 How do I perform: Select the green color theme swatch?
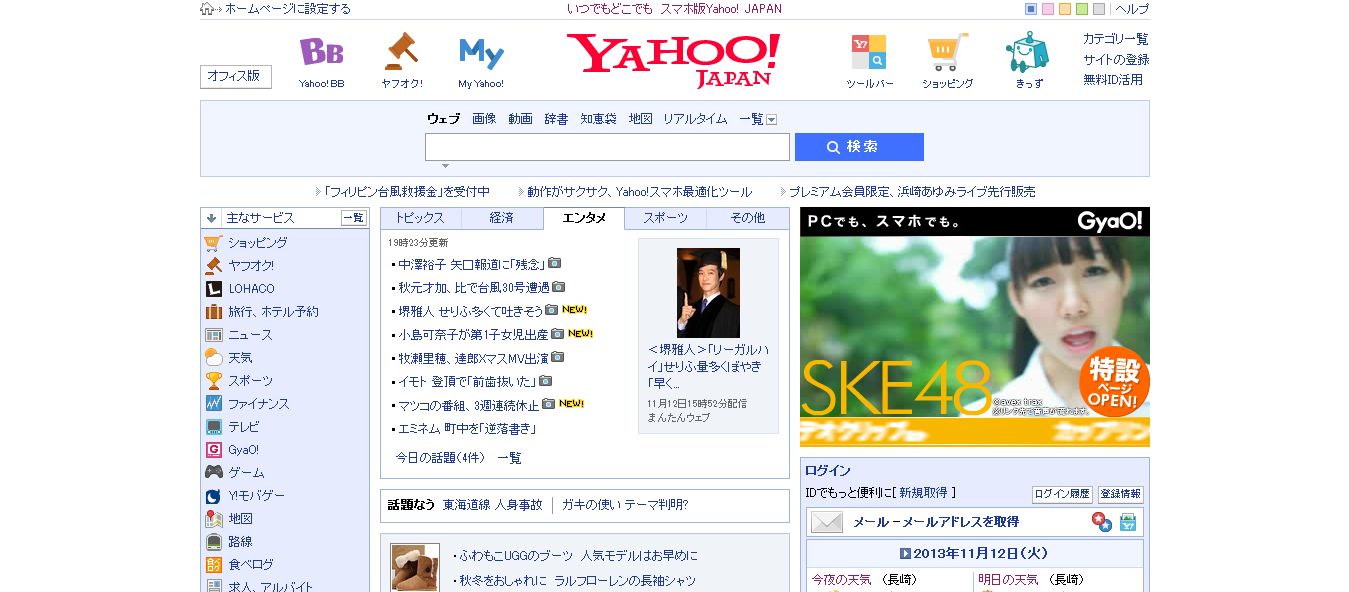point(1082,9)
